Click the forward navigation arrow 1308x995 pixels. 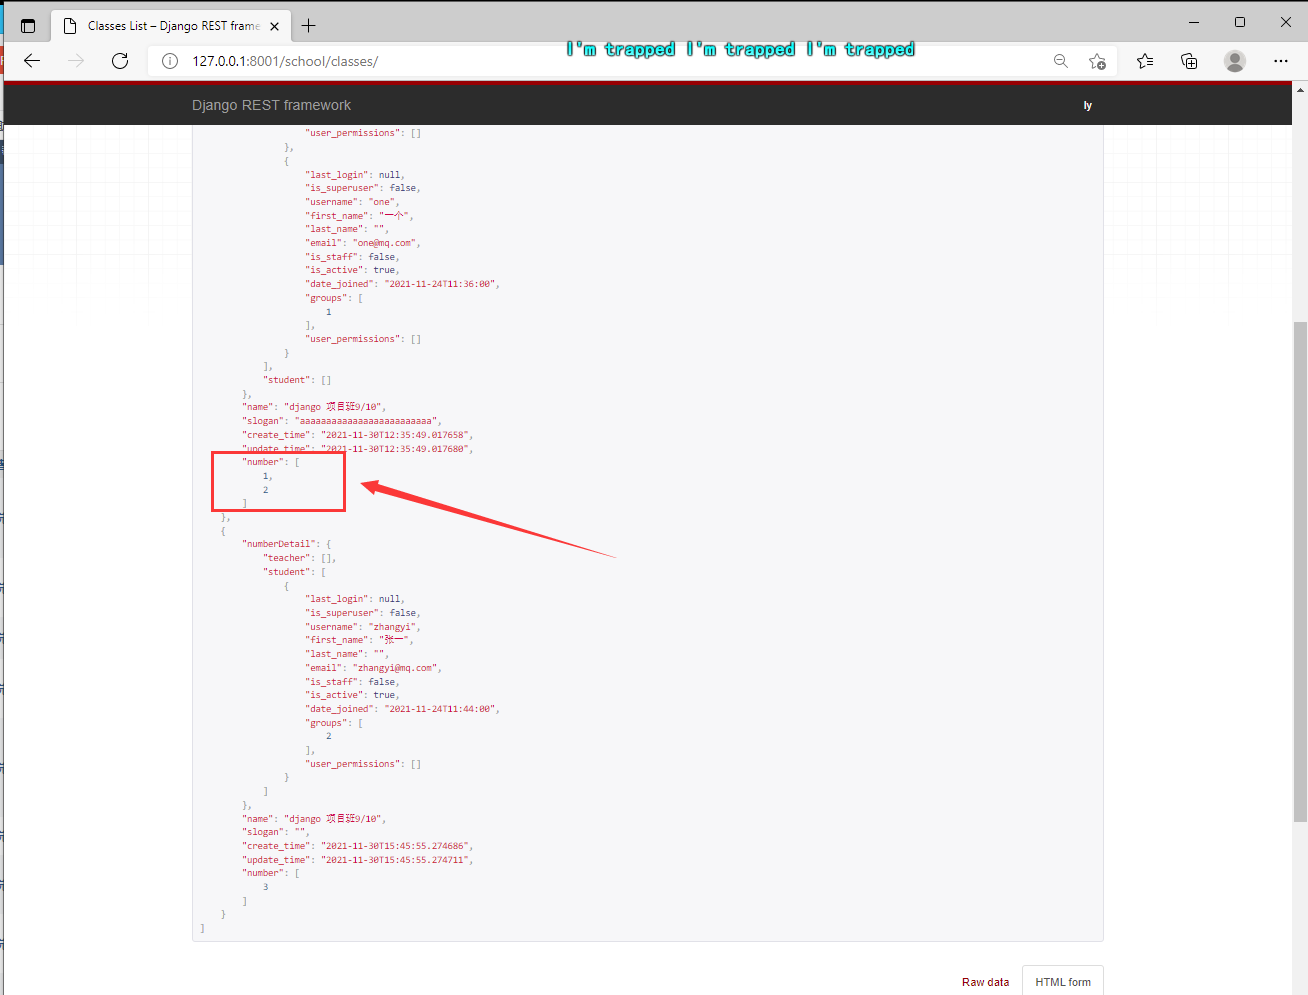tap(76, 61)
